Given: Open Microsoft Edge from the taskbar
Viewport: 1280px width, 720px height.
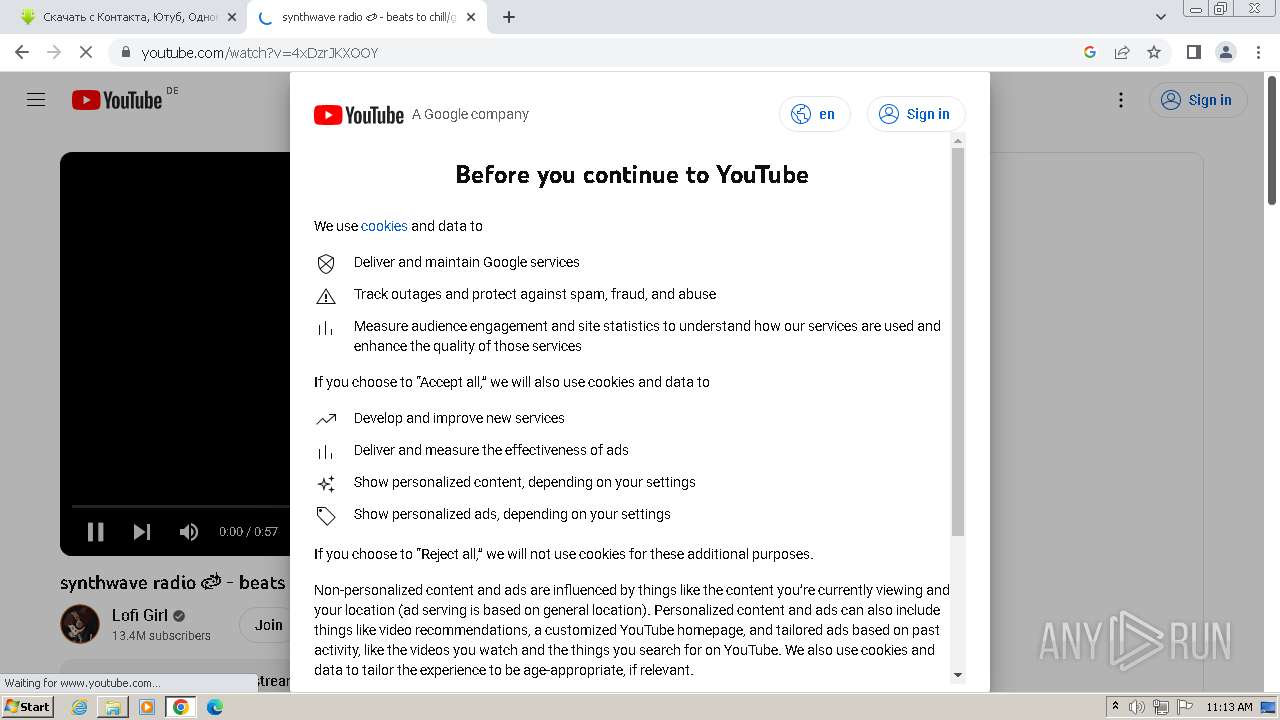Looking at the screenshot, I should (x=215, y=707).
